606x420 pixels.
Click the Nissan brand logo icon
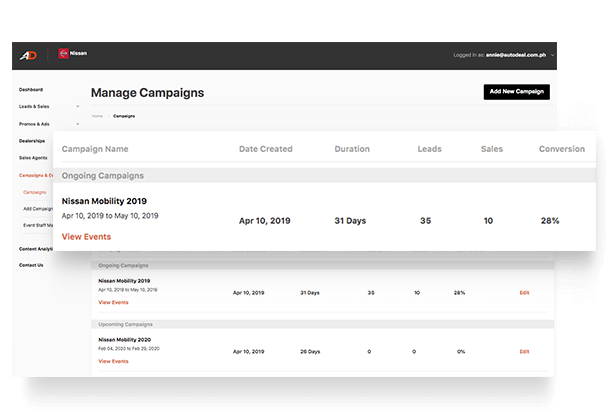coord(63,53)
